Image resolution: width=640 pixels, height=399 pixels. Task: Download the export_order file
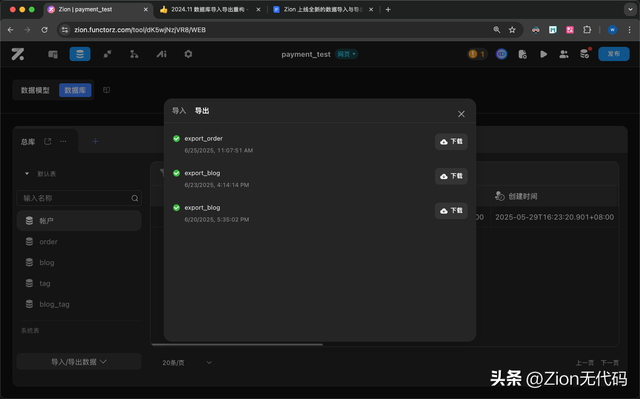[x=451, y=142]
